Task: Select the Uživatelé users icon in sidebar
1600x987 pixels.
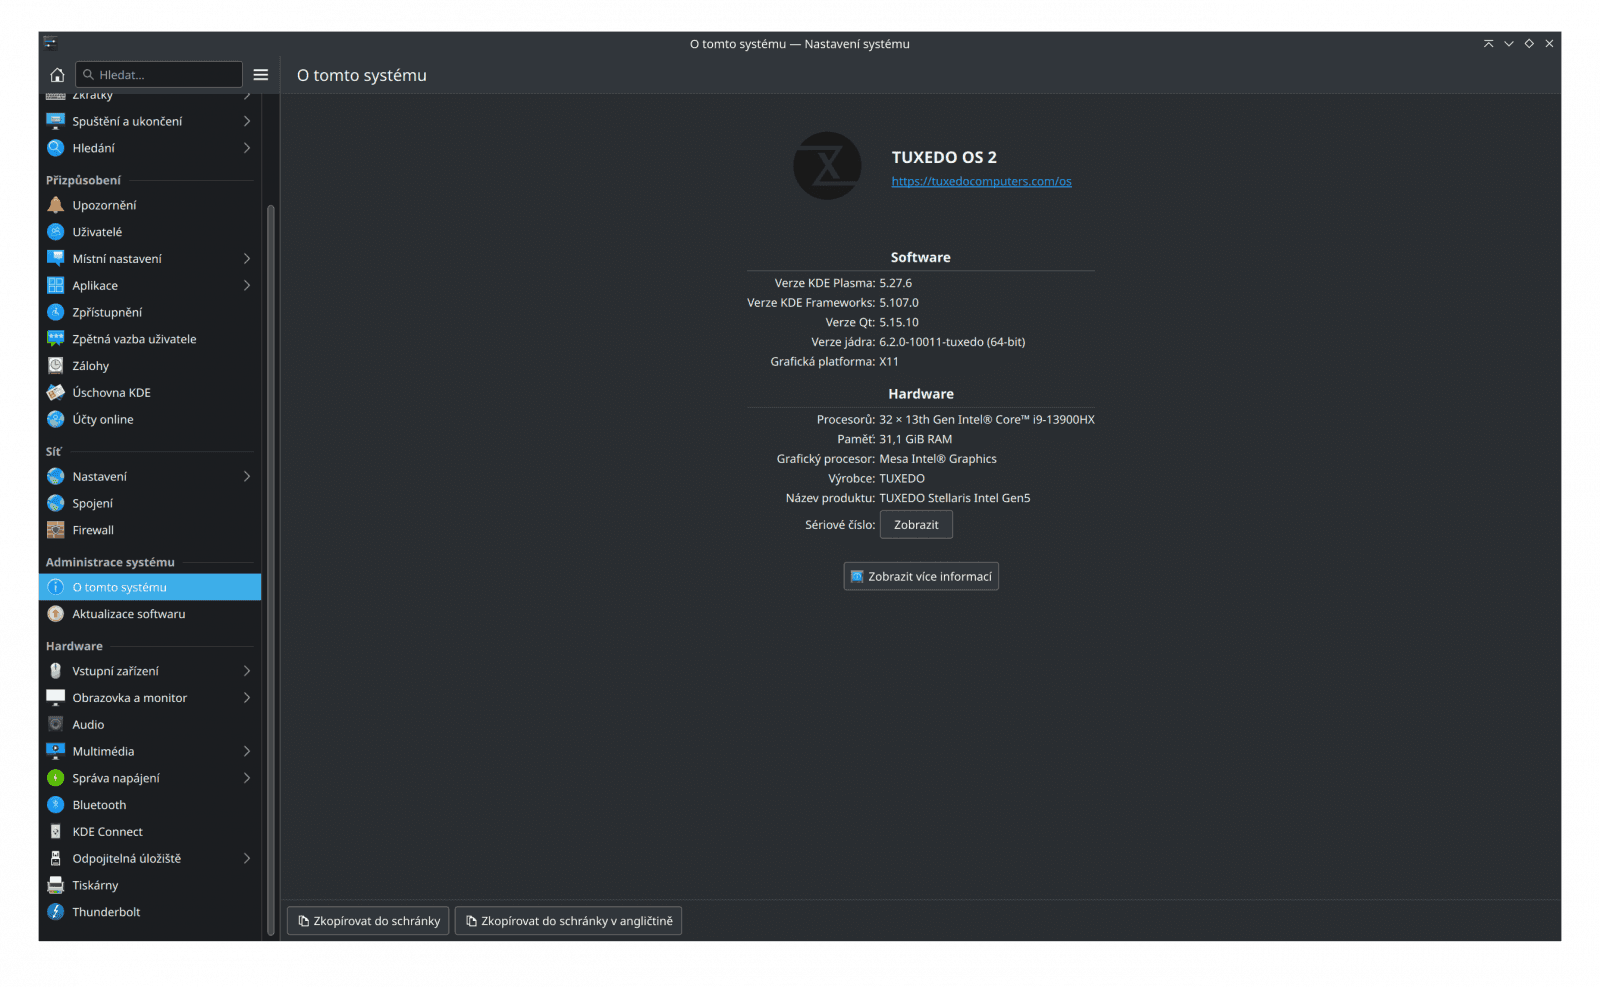Action: [x=56, y=231]
